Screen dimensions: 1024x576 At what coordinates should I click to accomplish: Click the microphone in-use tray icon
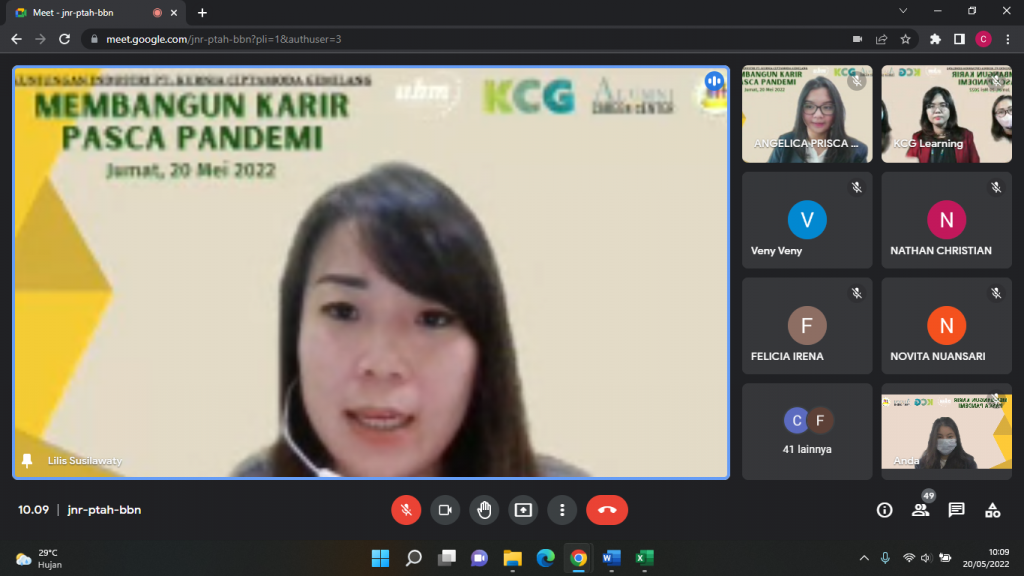tap(885, 558)
